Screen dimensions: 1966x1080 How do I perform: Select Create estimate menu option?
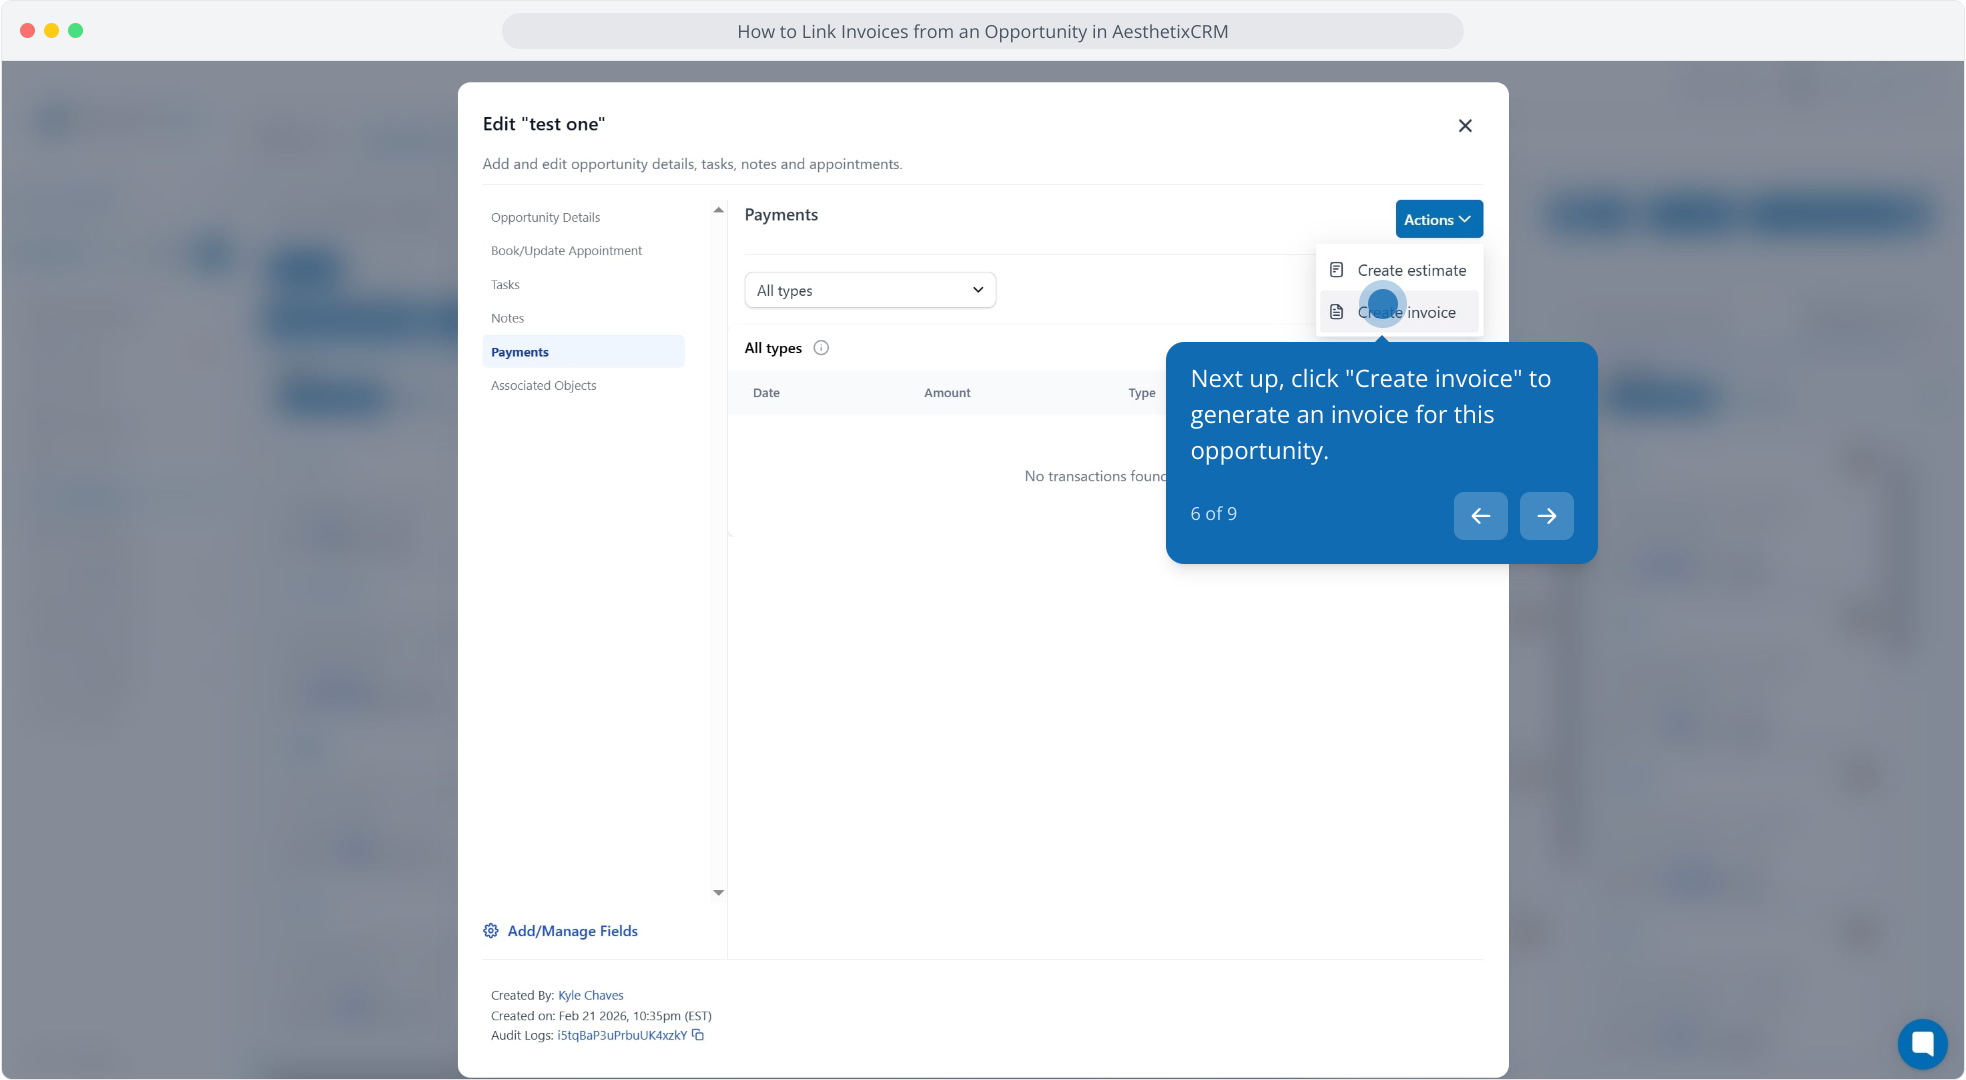coord(1411,270)
